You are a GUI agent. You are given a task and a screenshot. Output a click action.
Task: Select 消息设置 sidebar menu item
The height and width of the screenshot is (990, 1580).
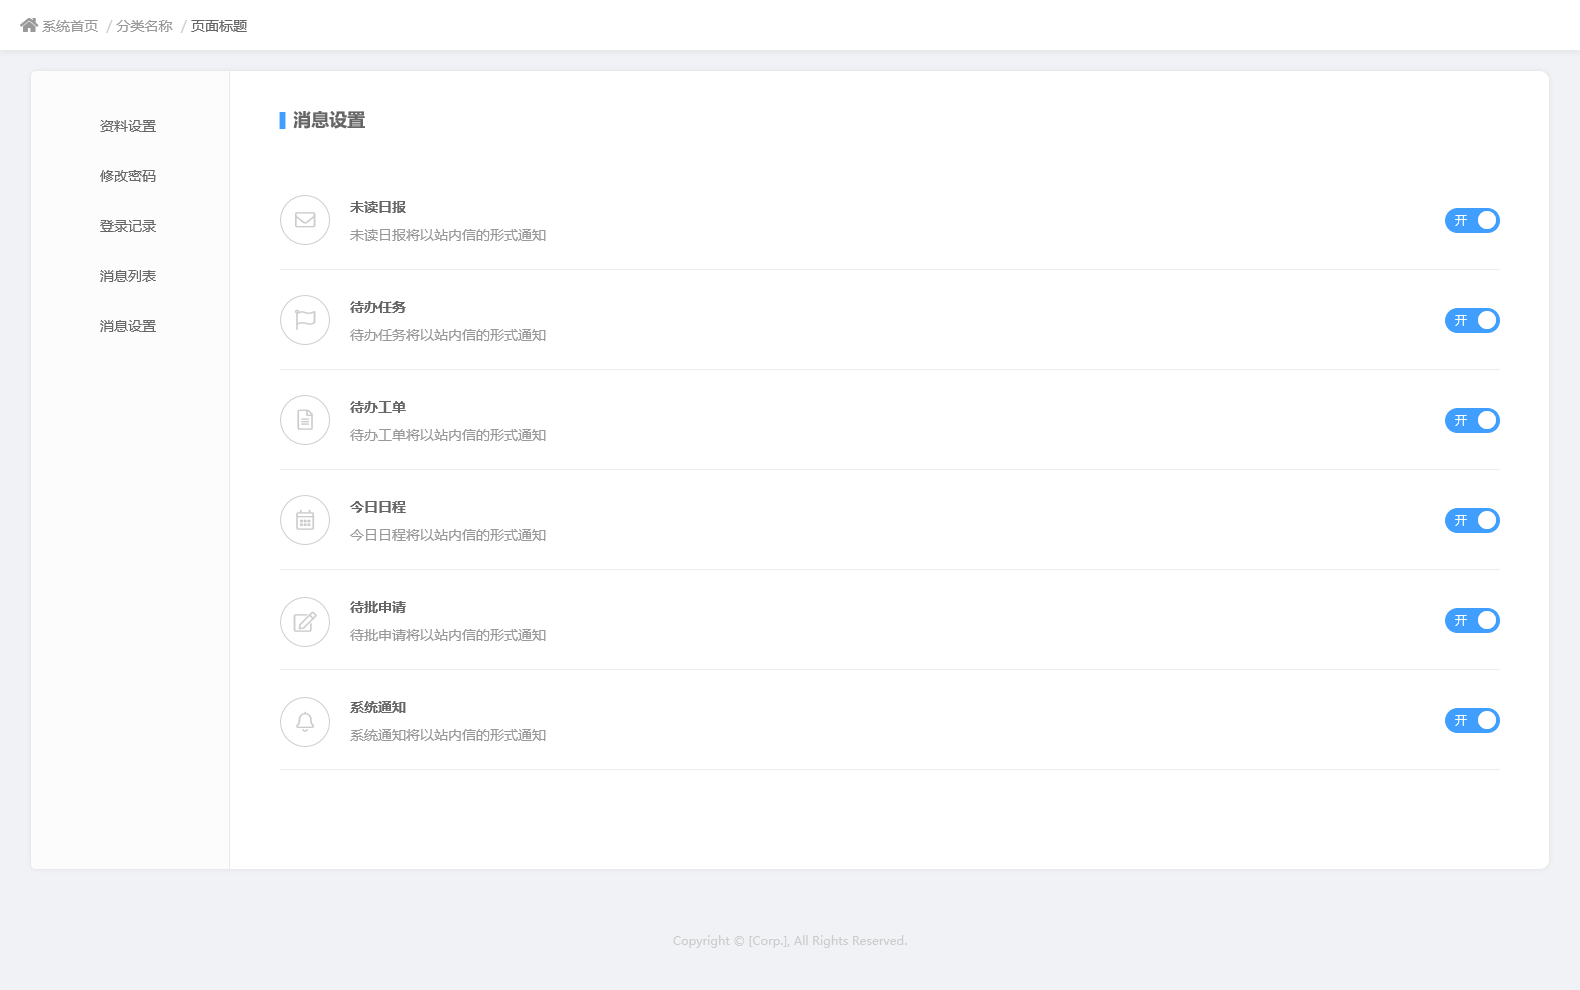[128, 326]
